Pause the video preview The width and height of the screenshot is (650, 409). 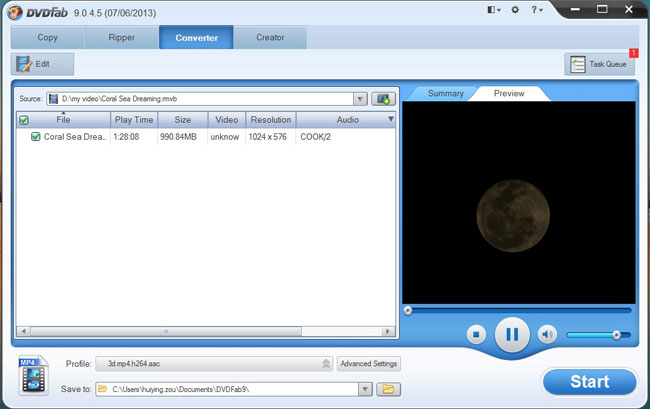click(x=512, y=334)
